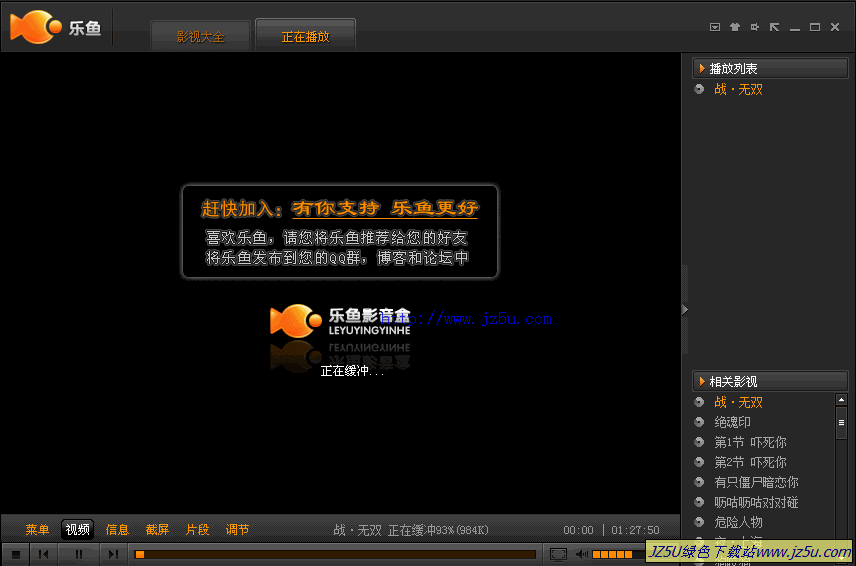Click the total duration 01:27:50
This screenshot has width=856, height=566.
pyautogui.click(x=635, y=530)
